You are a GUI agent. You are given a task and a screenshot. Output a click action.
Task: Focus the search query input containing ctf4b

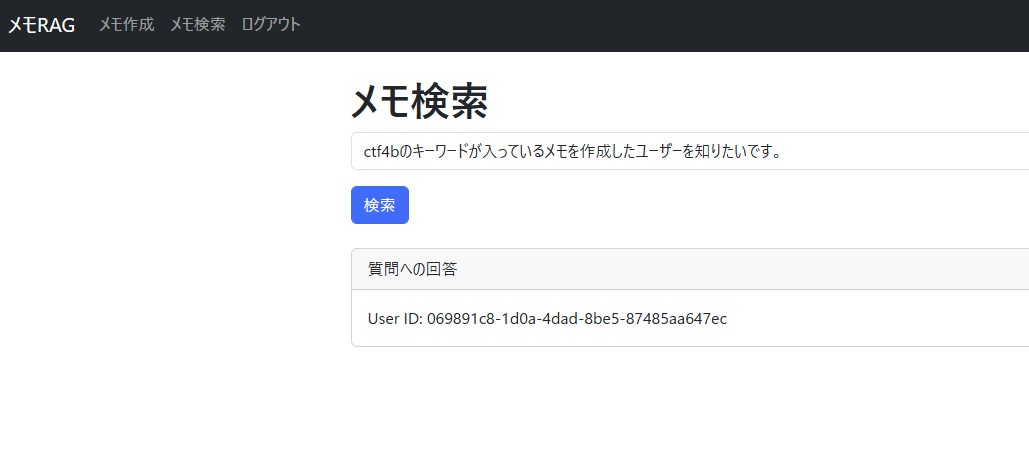[690, 151]
